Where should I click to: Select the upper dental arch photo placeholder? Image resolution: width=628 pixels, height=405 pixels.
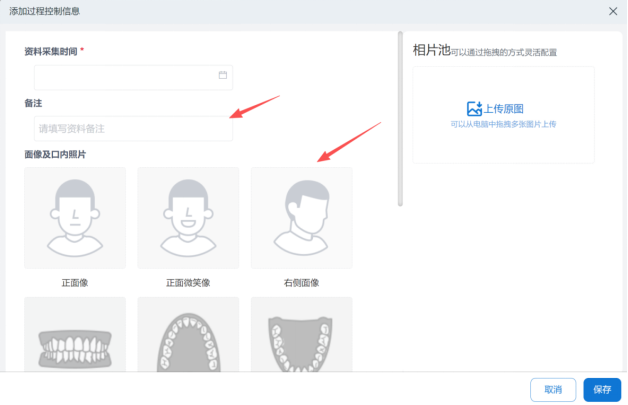click(188, 335)
